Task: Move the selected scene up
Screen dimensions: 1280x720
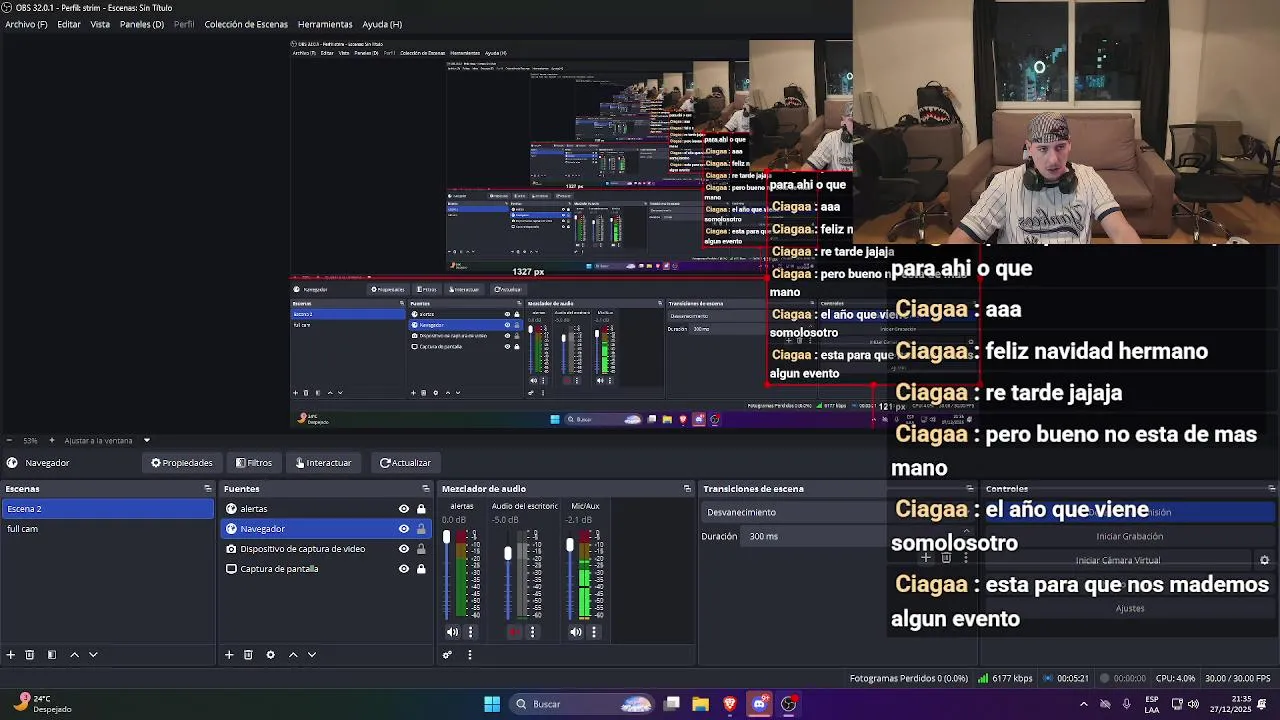Action: point(74,655)
